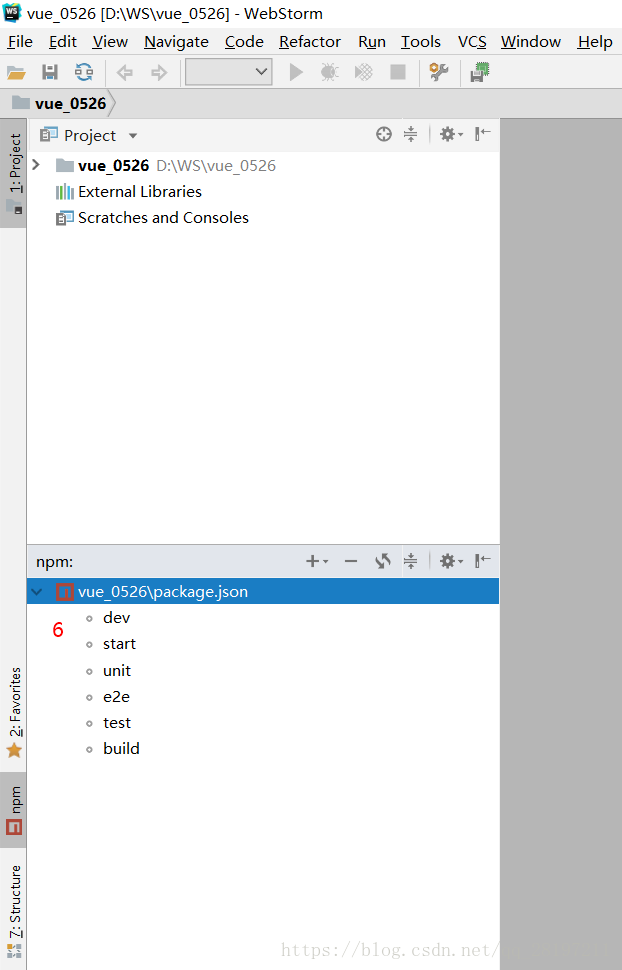Viewport: 622px width, 970px height.
Task: Select the unit npm script
Action: pyautogui.click(x=116, y=671)
